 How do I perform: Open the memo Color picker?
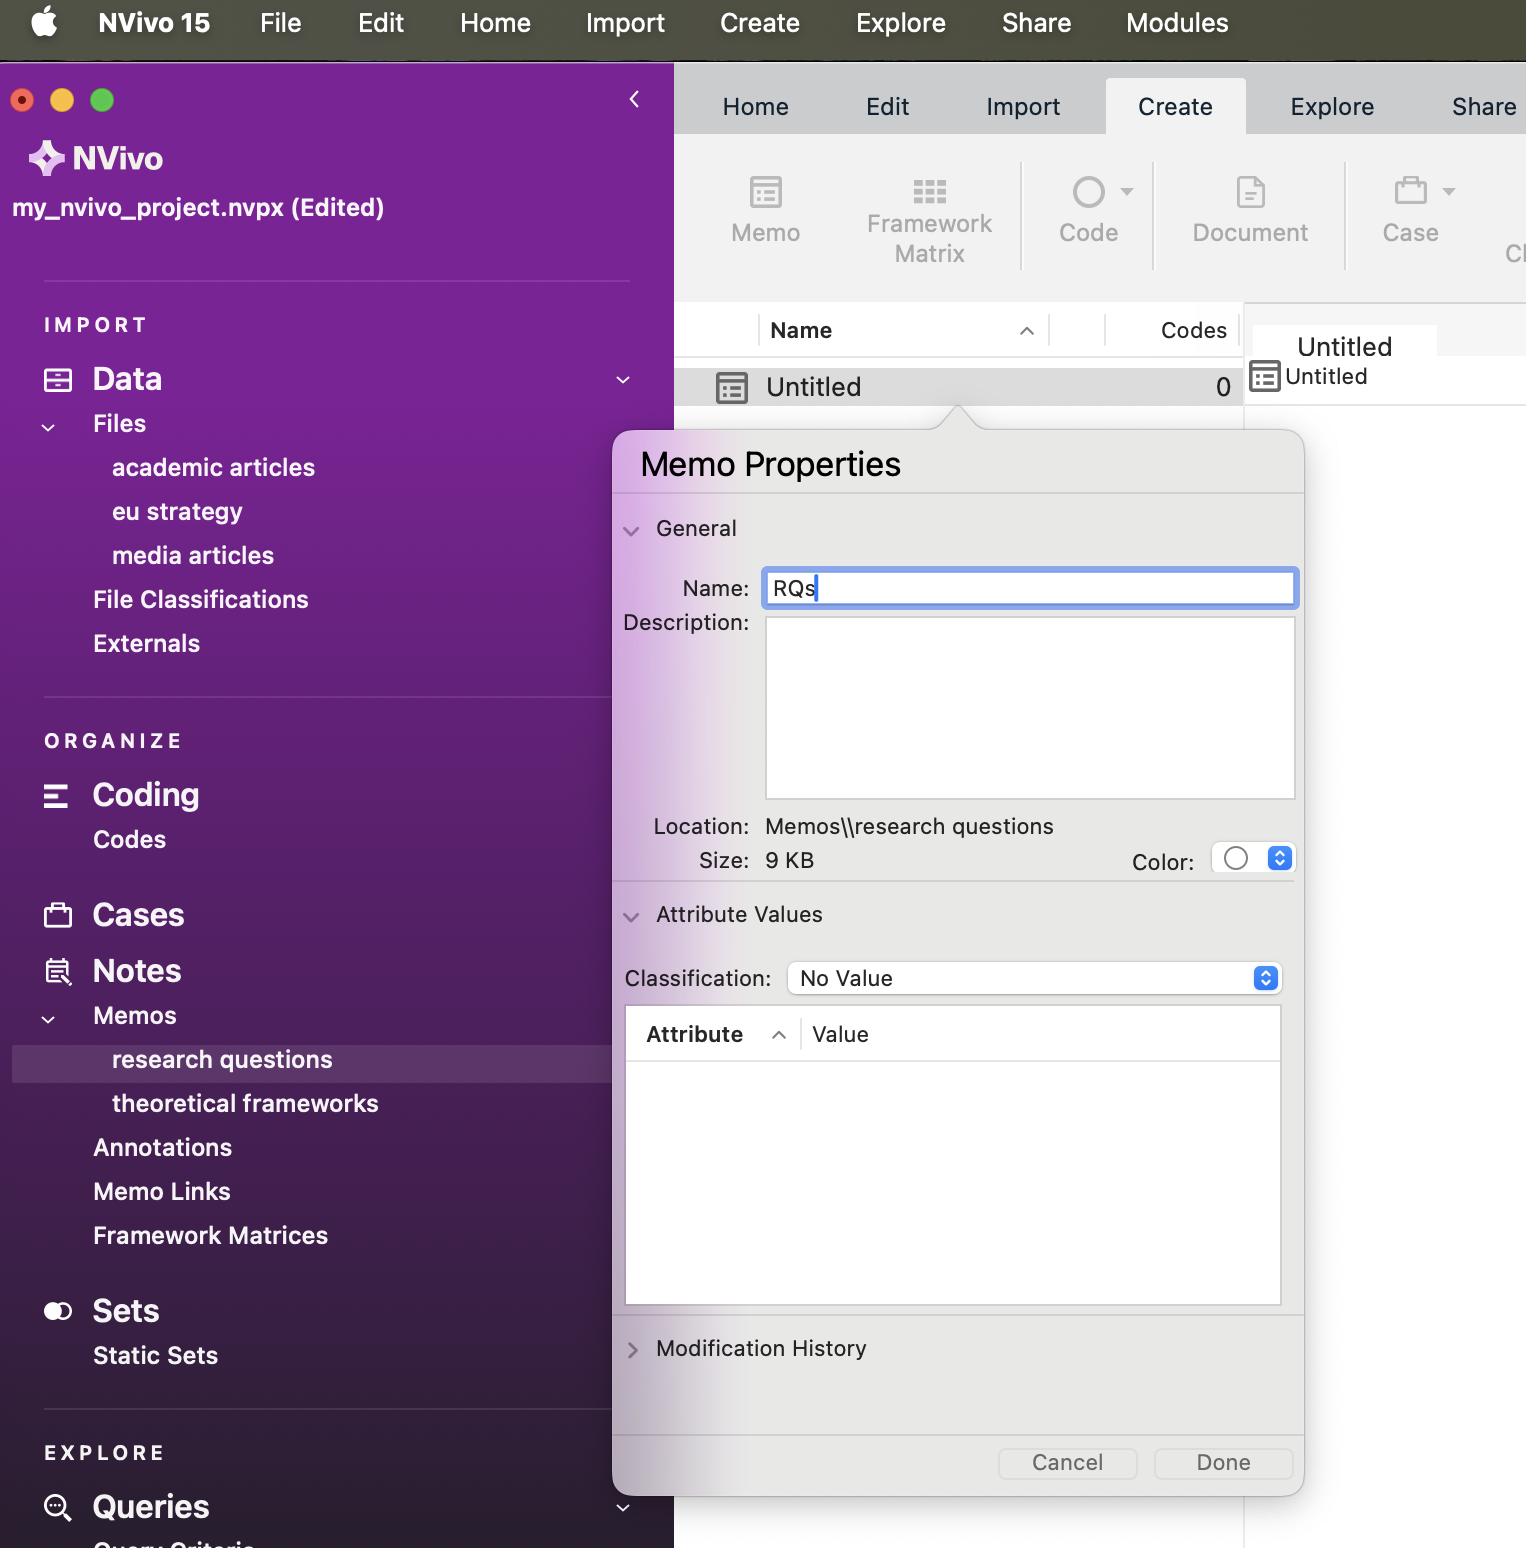click(1254, 859)
